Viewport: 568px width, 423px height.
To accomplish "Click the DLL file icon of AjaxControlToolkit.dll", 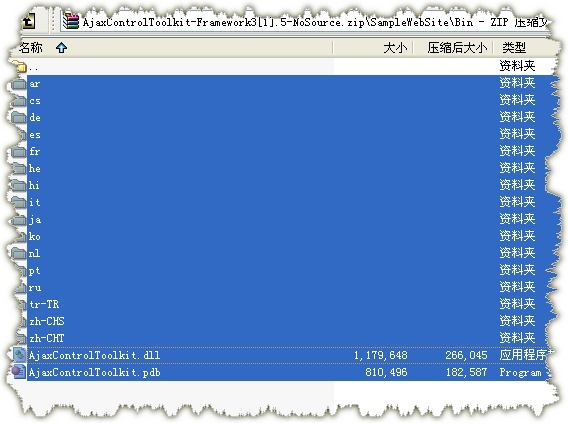I will (x=19, y=354).
